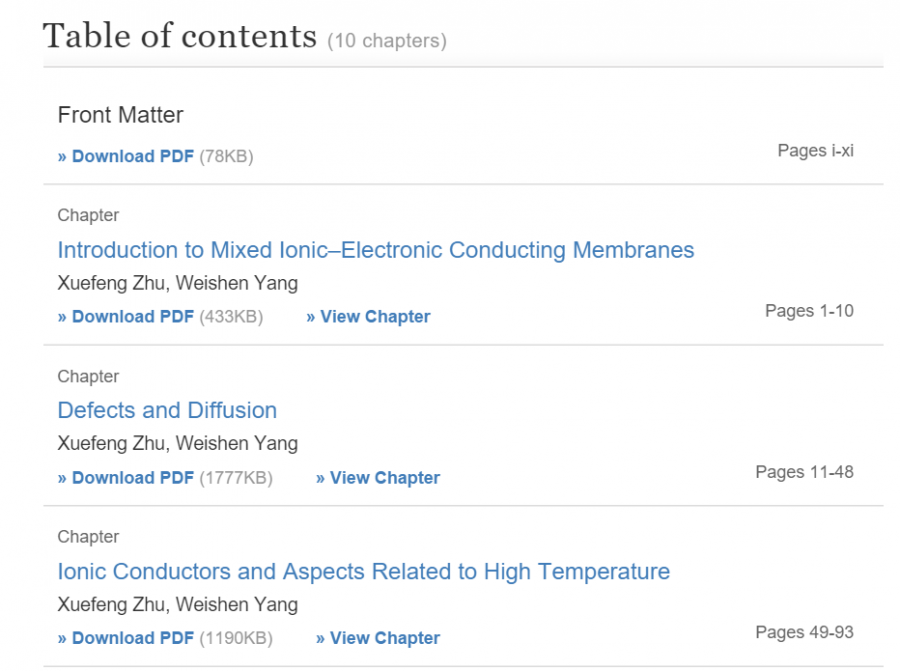Download the 1777KB Defects and Diffusion PDF
This screenshot has height=671, width=900.
click(126, 478)
